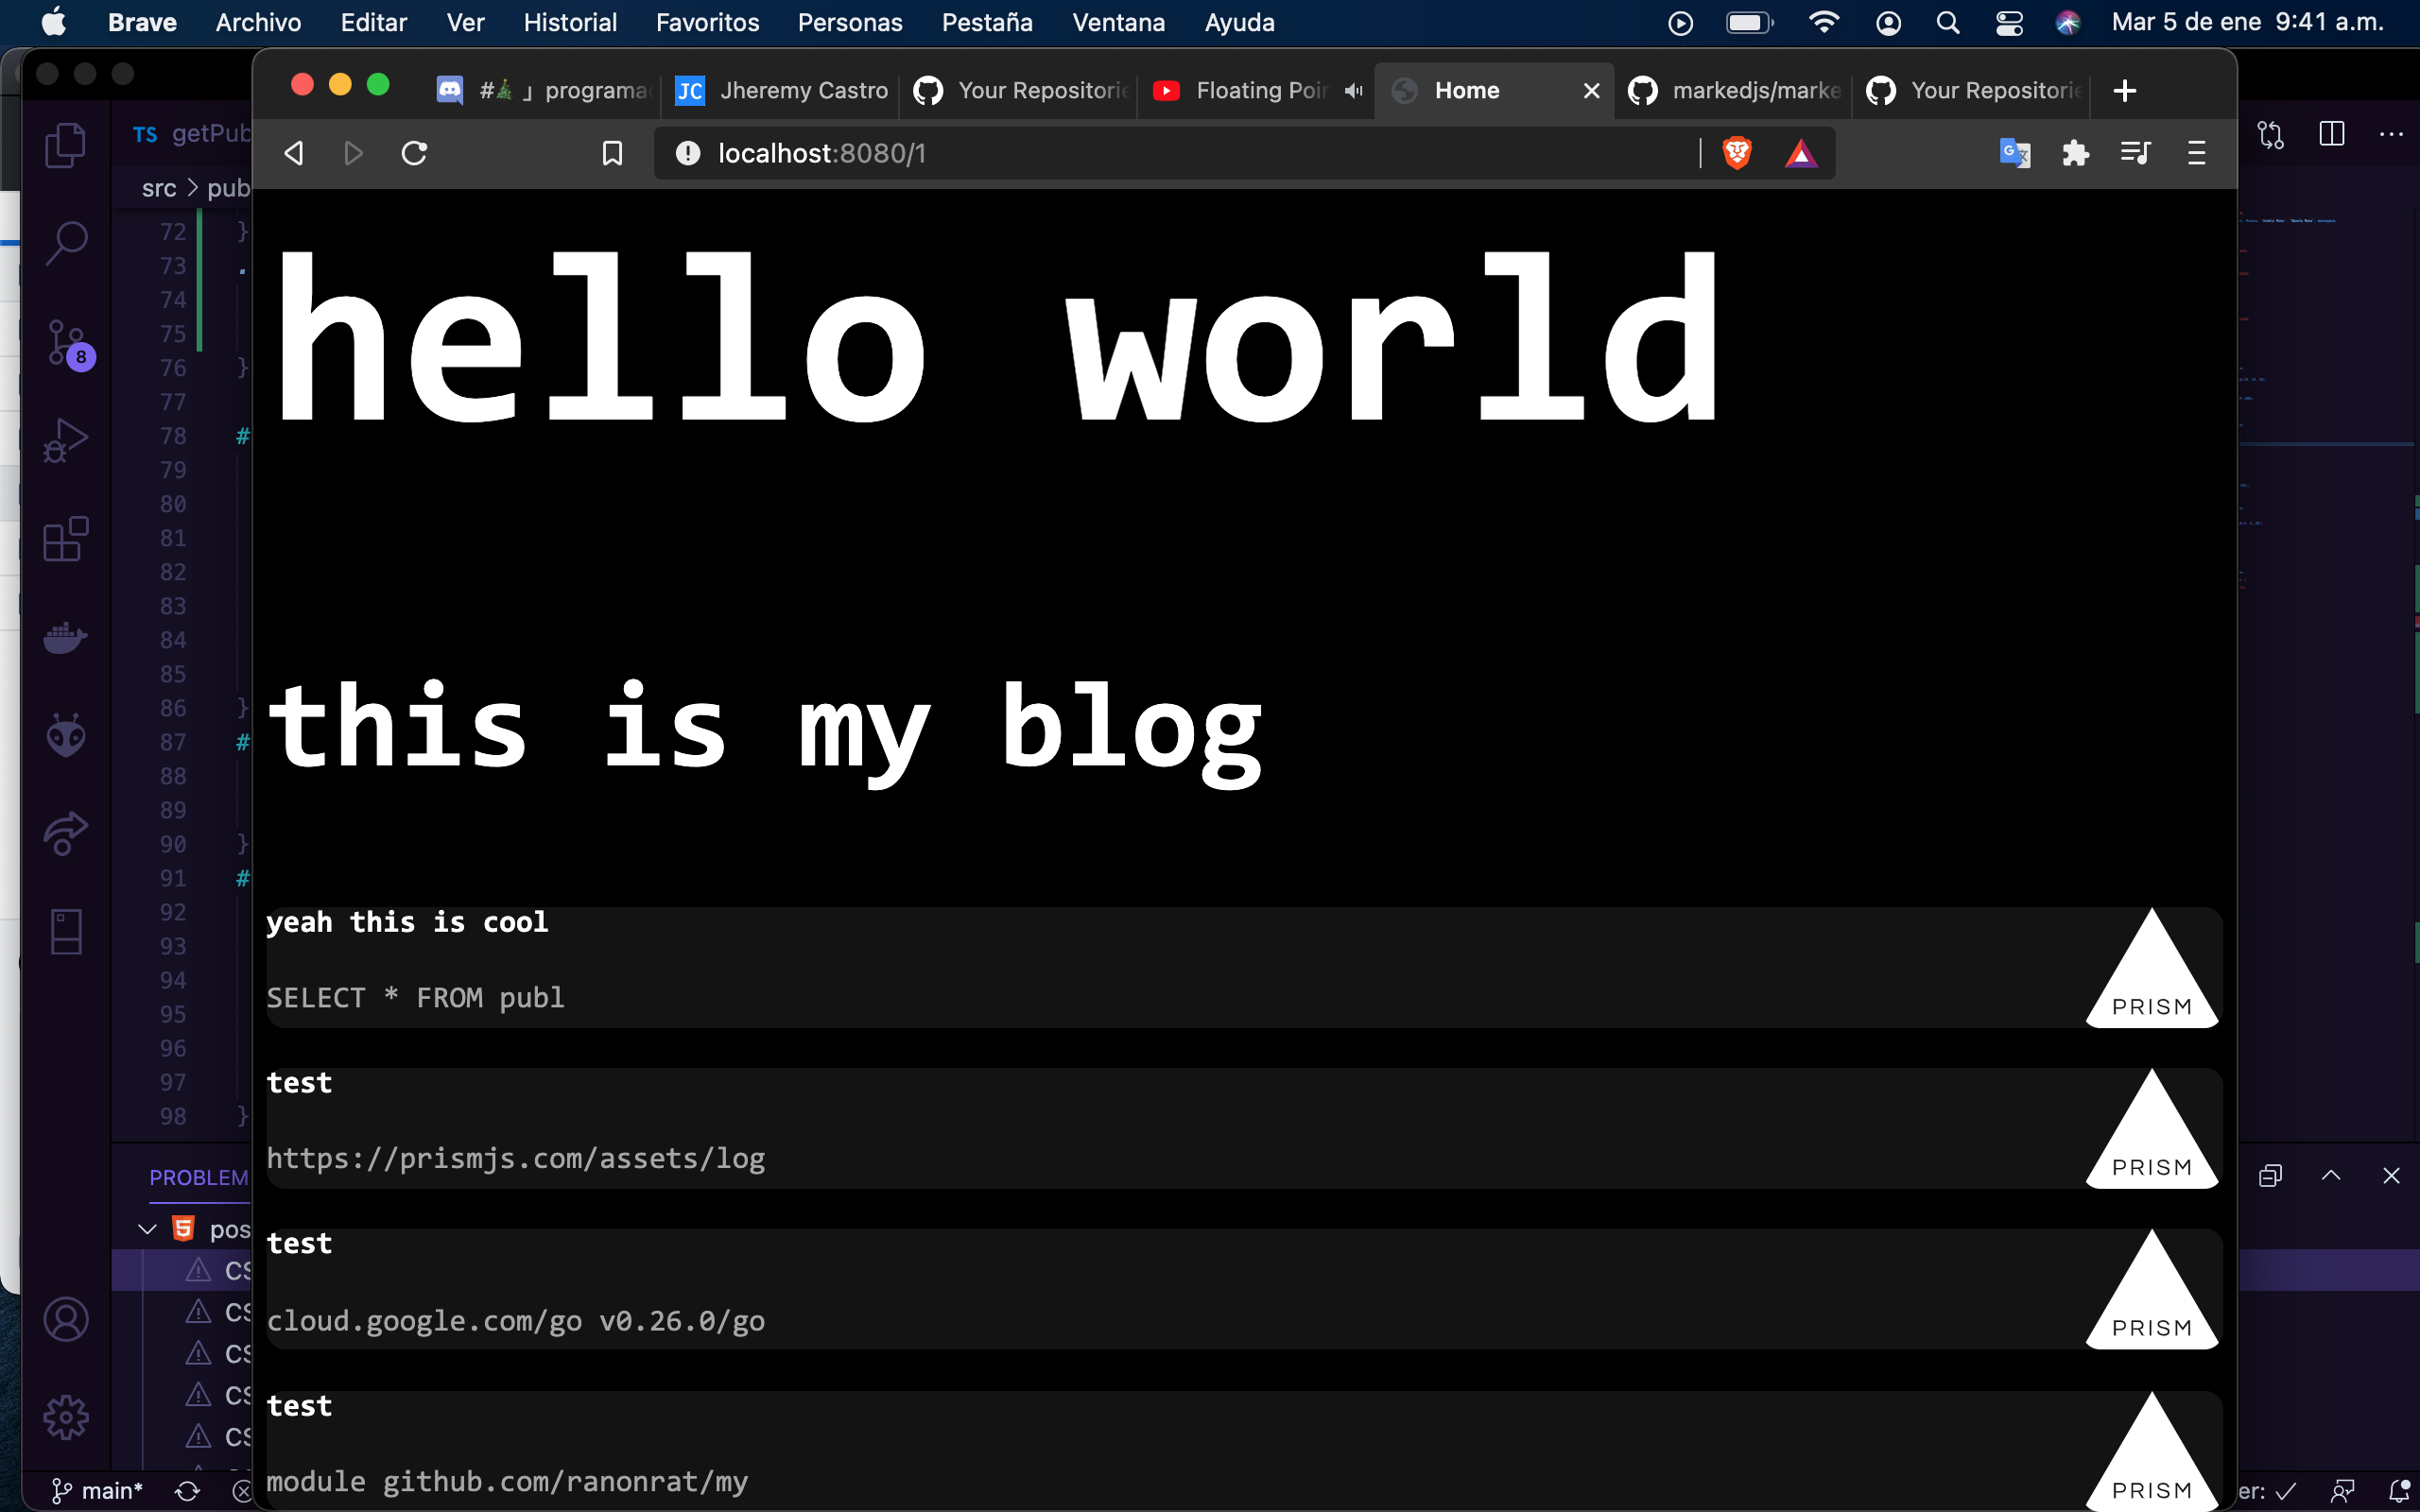Bookmark this page with bookmark icon
The width and height of the screenshot is (2420, 1512).
[x=612, y=153]
